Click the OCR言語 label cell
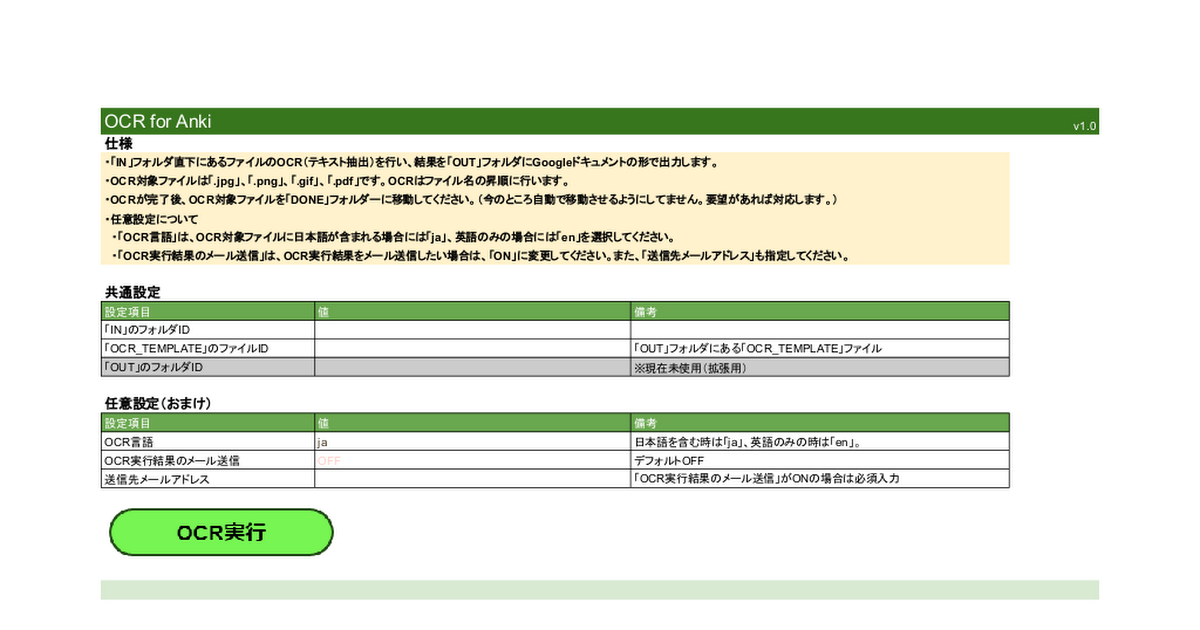 pyautogui.click(x=207, y=441)
